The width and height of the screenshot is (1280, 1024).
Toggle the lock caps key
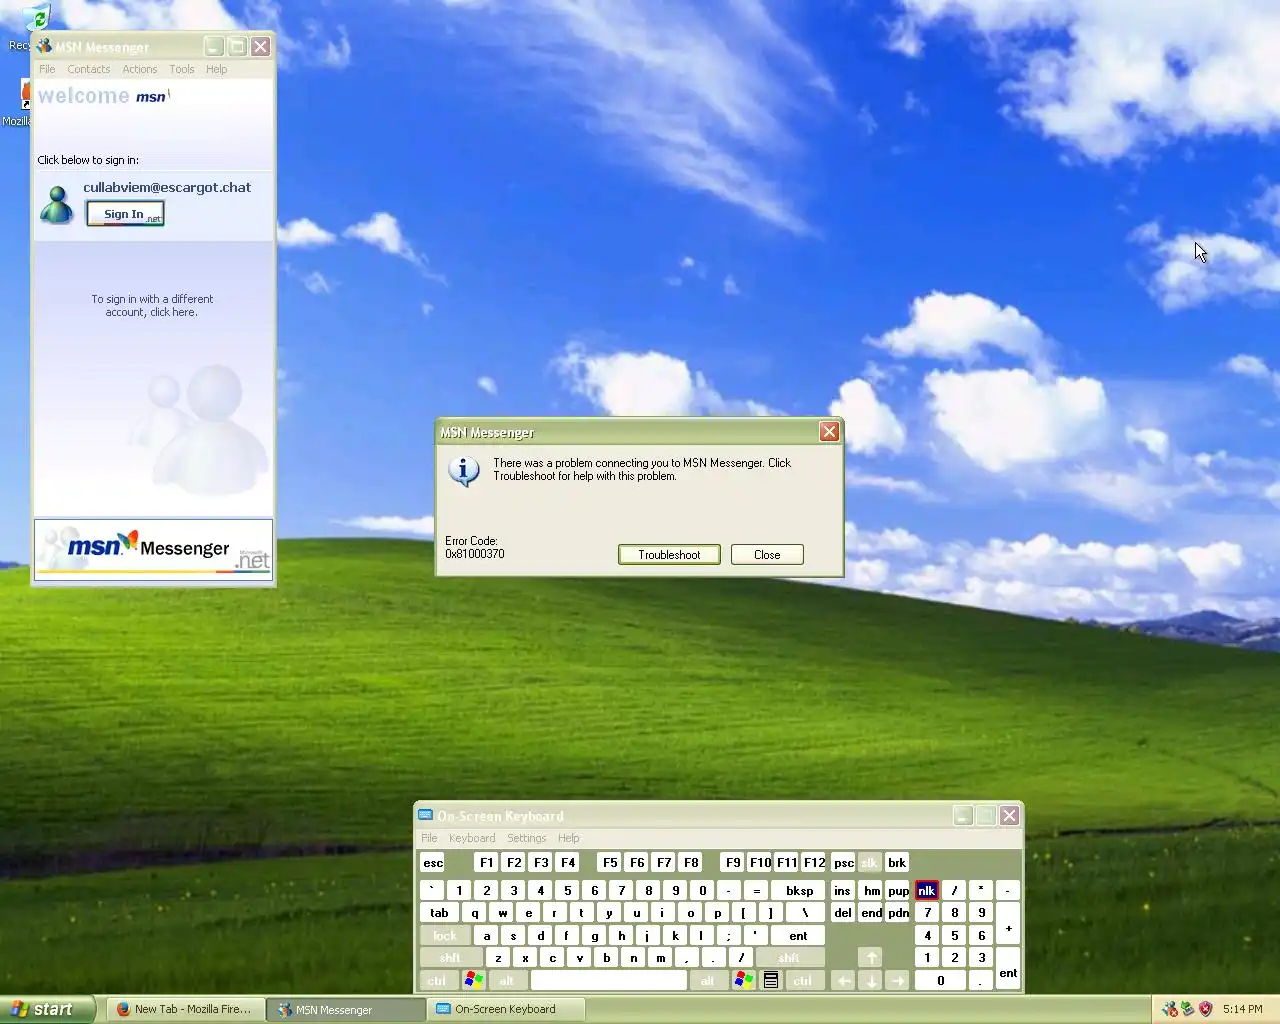[445, 936]
